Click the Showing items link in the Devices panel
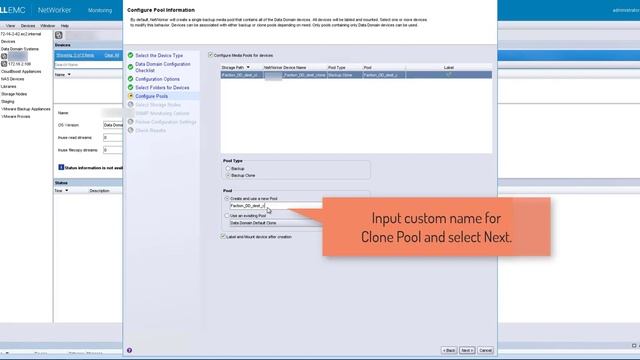 tap(75, 55)
